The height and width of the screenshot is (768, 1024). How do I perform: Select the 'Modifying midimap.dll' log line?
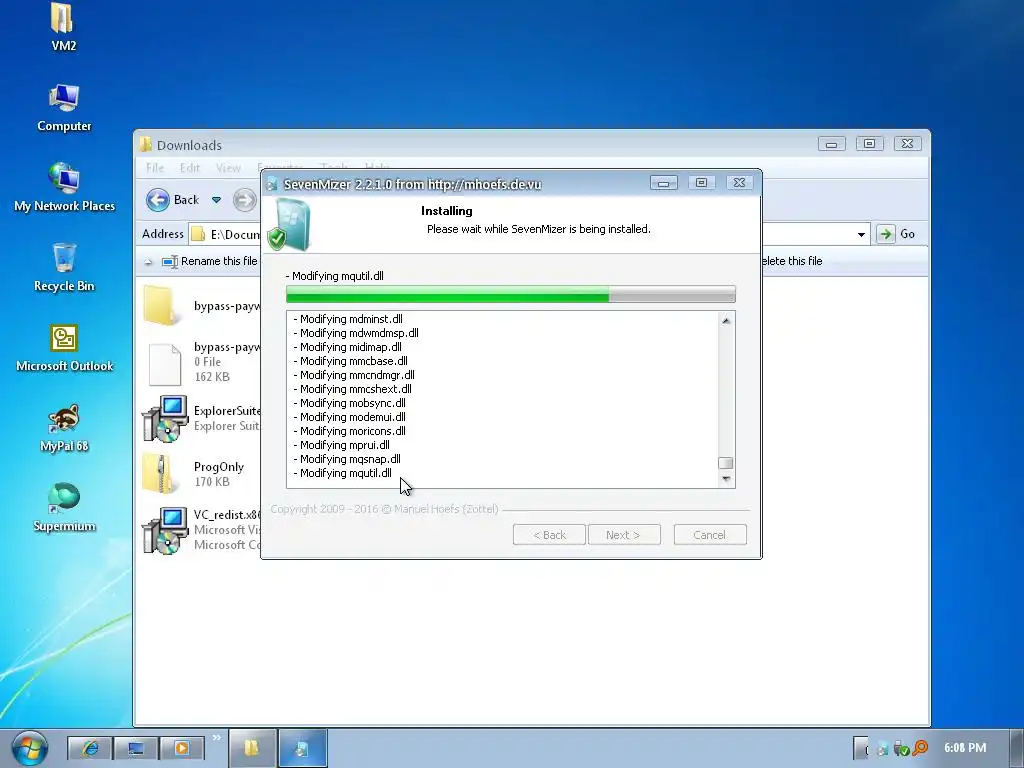tap(347, 347)
